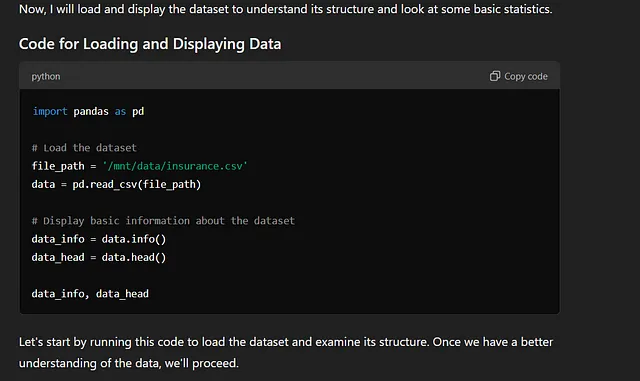Screen dimensions: 640x381
Task: Click the Code for Loading and Displaying Data heading
Action: pyautogui.click(x=150, y=44)
